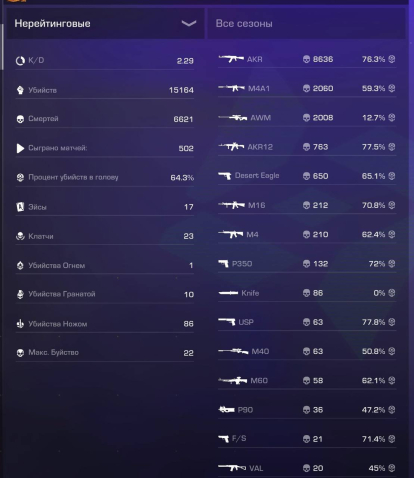
Task: Click the Убийства Гранатой stat row
Action: click(x=105, y=294)
